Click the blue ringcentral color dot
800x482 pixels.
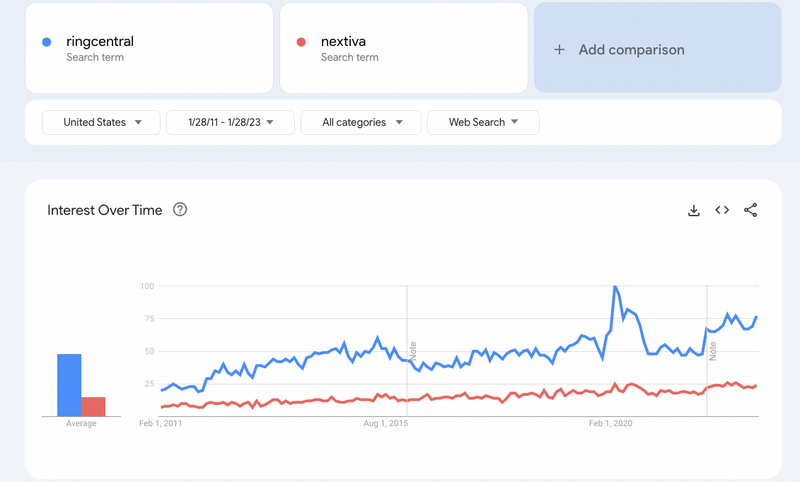pyautogui.click(x=46, y=42)
